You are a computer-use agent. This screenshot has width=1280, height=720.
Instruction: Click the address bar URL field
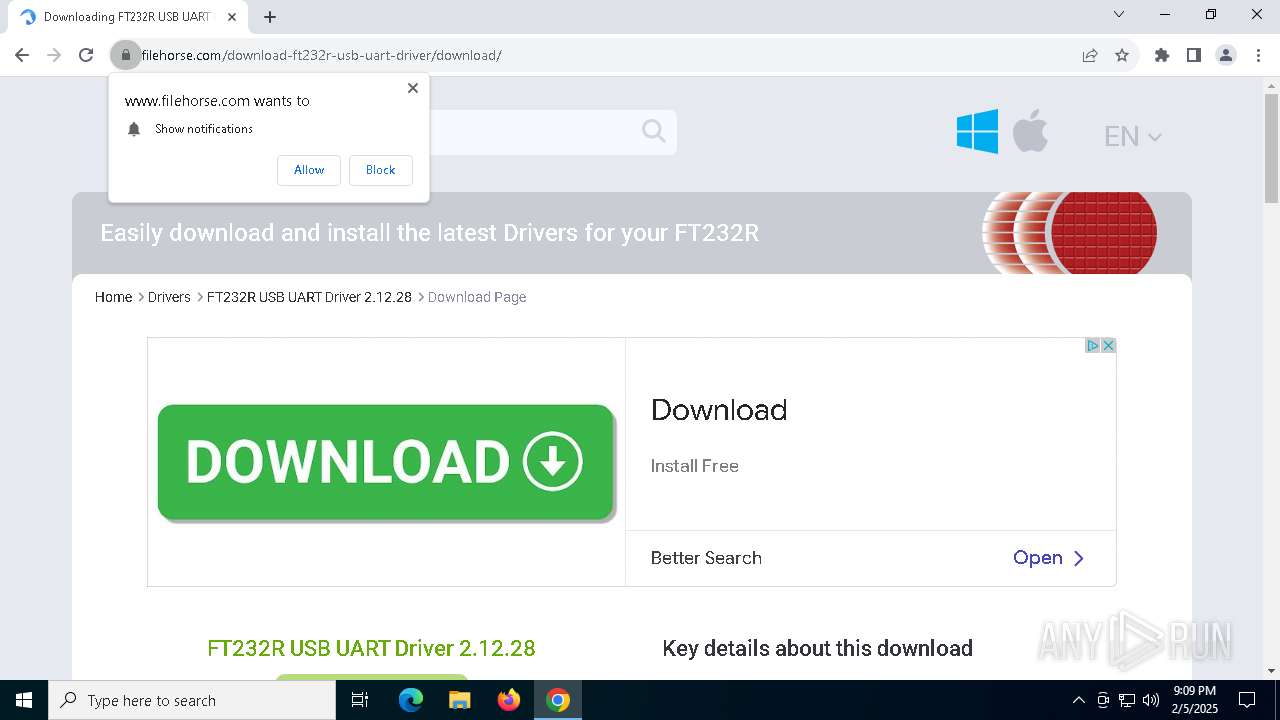pos(600,55)
